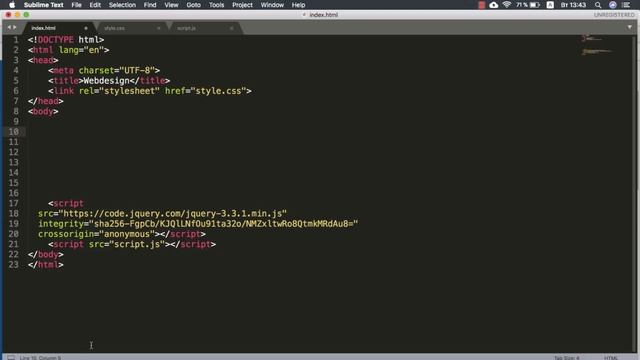Click the opening script tag on line 17
The image size is (640, 360).
[66, 203]
